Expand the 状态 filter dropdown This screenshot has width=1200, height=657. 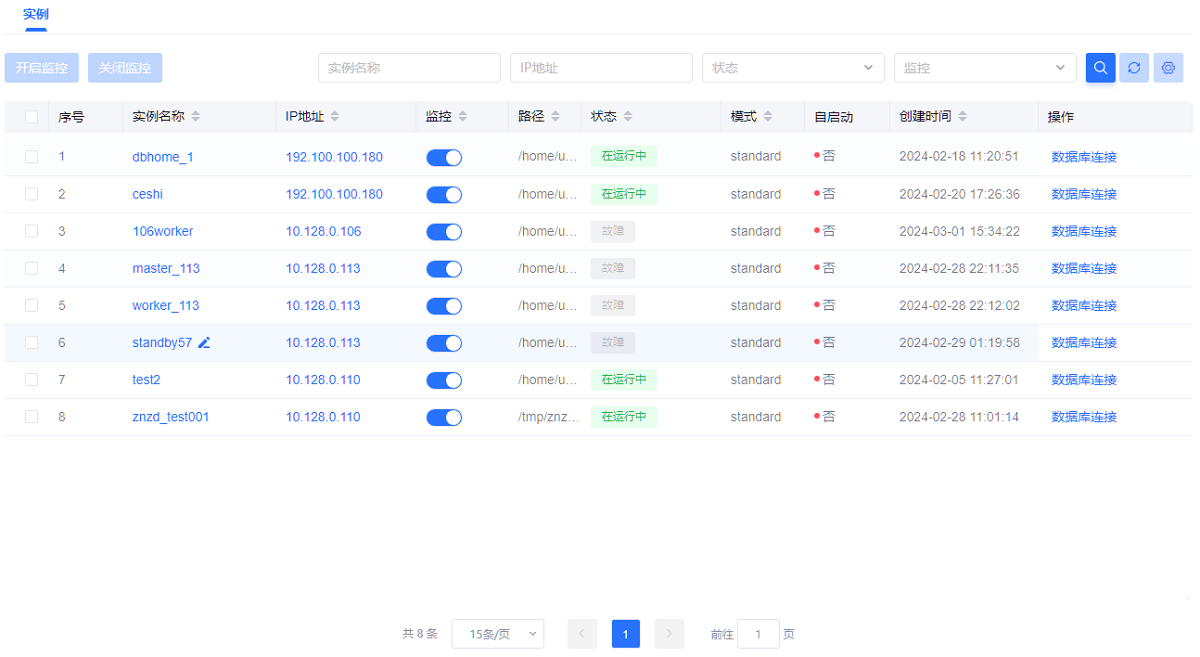[x=793, y=68]
